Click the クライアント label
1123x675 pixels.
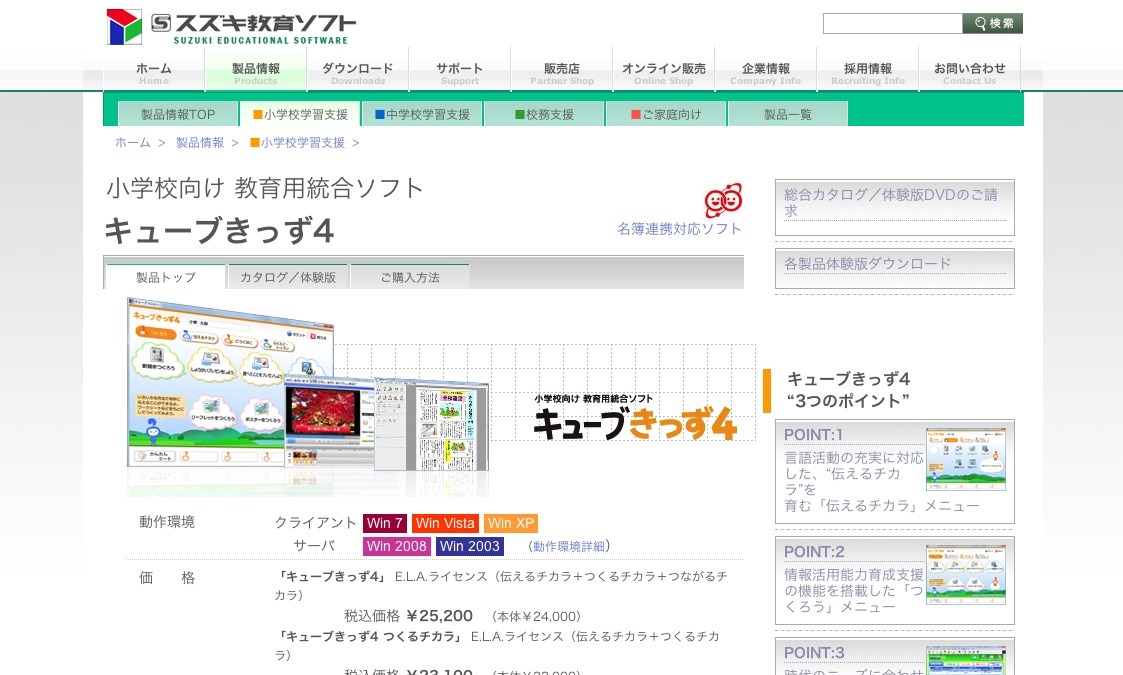(315, 523)
